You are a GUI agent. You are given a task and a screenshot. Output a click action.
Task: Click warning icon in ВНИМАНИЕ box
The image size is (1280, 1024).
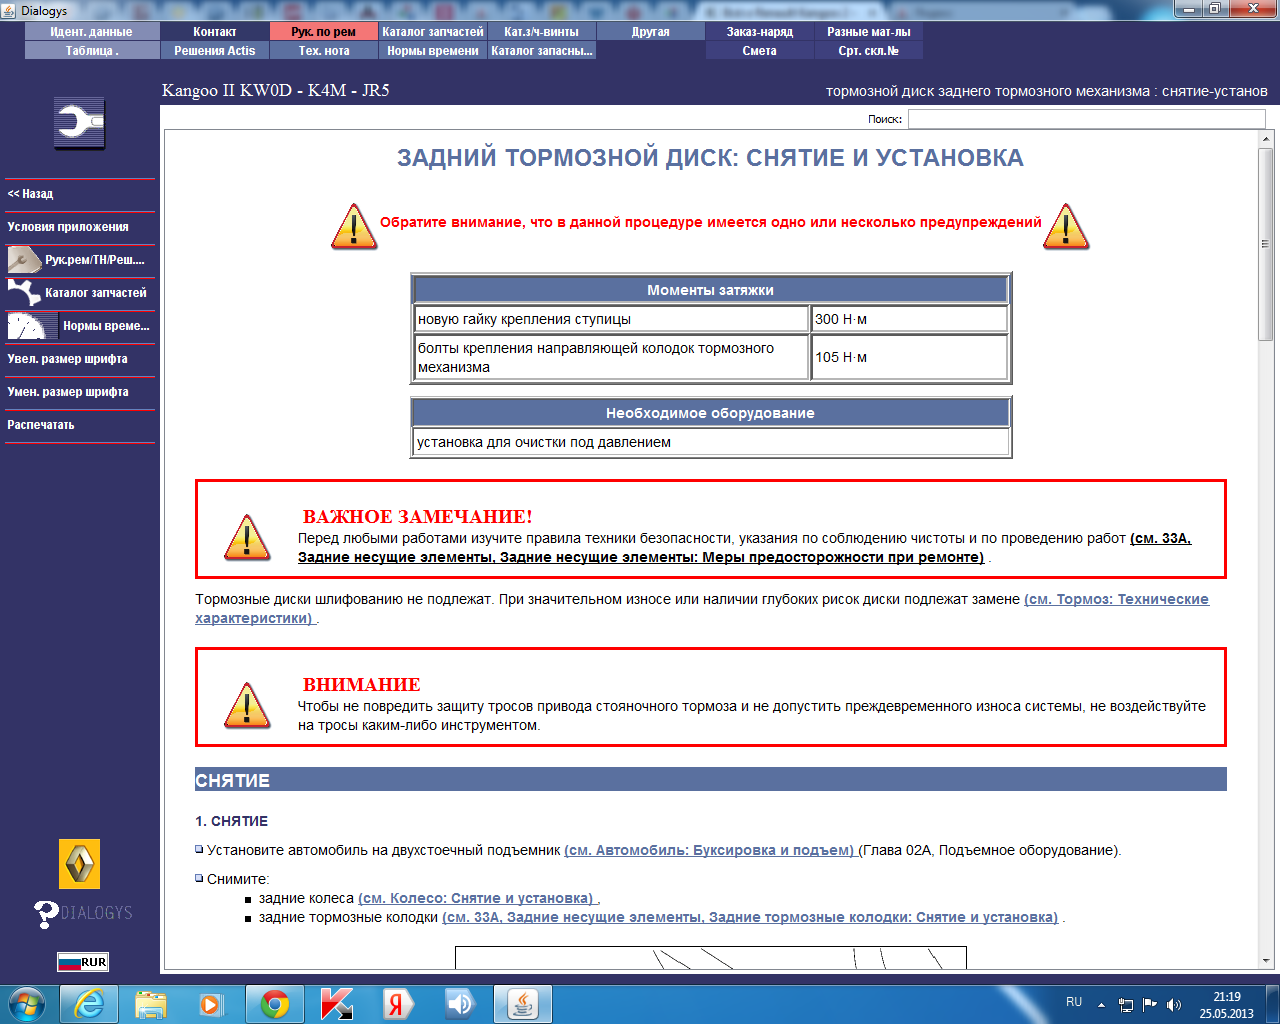point(247,705)
